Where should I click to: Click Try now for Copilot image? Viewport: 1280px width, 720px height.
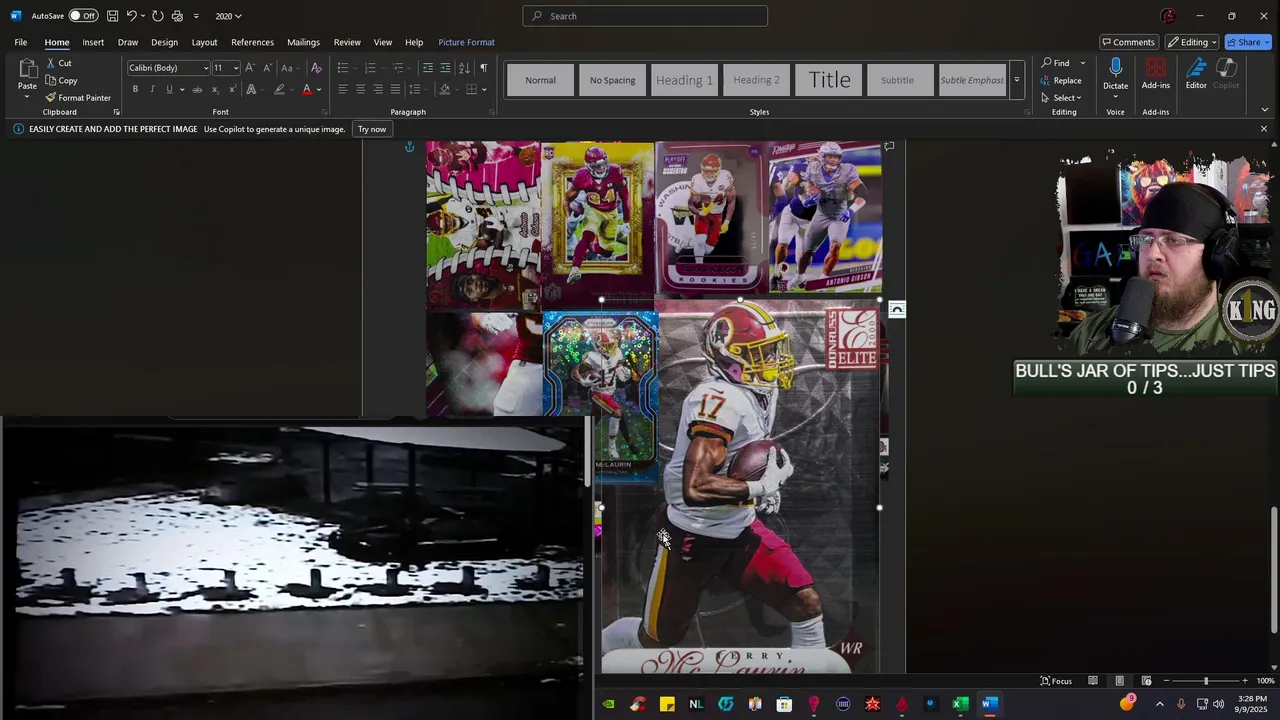(372, 129)
